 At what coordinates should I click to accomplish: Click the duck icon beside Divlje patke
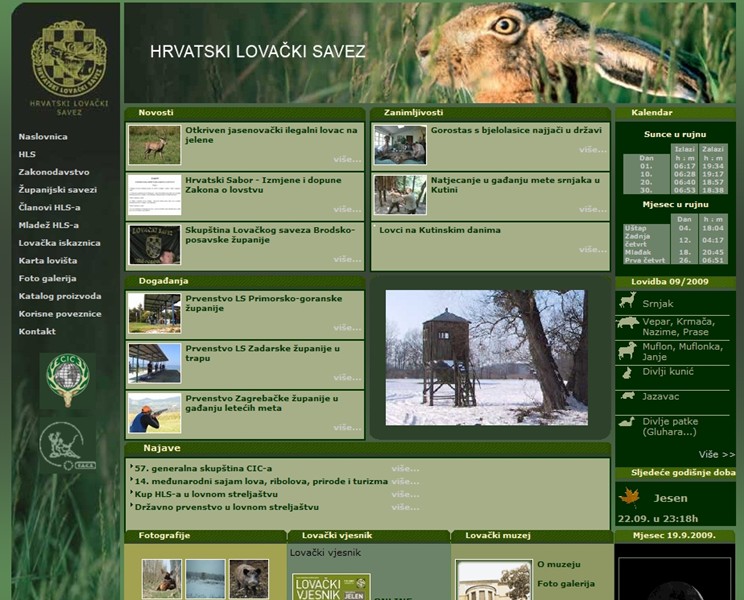click(x=626, y=422)
